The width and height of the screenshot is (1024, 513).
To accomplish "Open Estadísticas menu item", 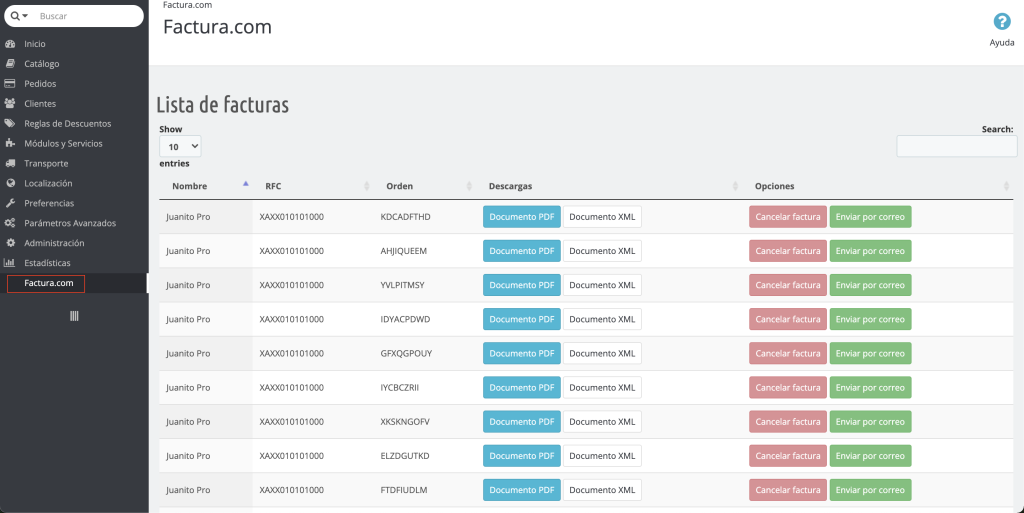I will coord(47,263).
